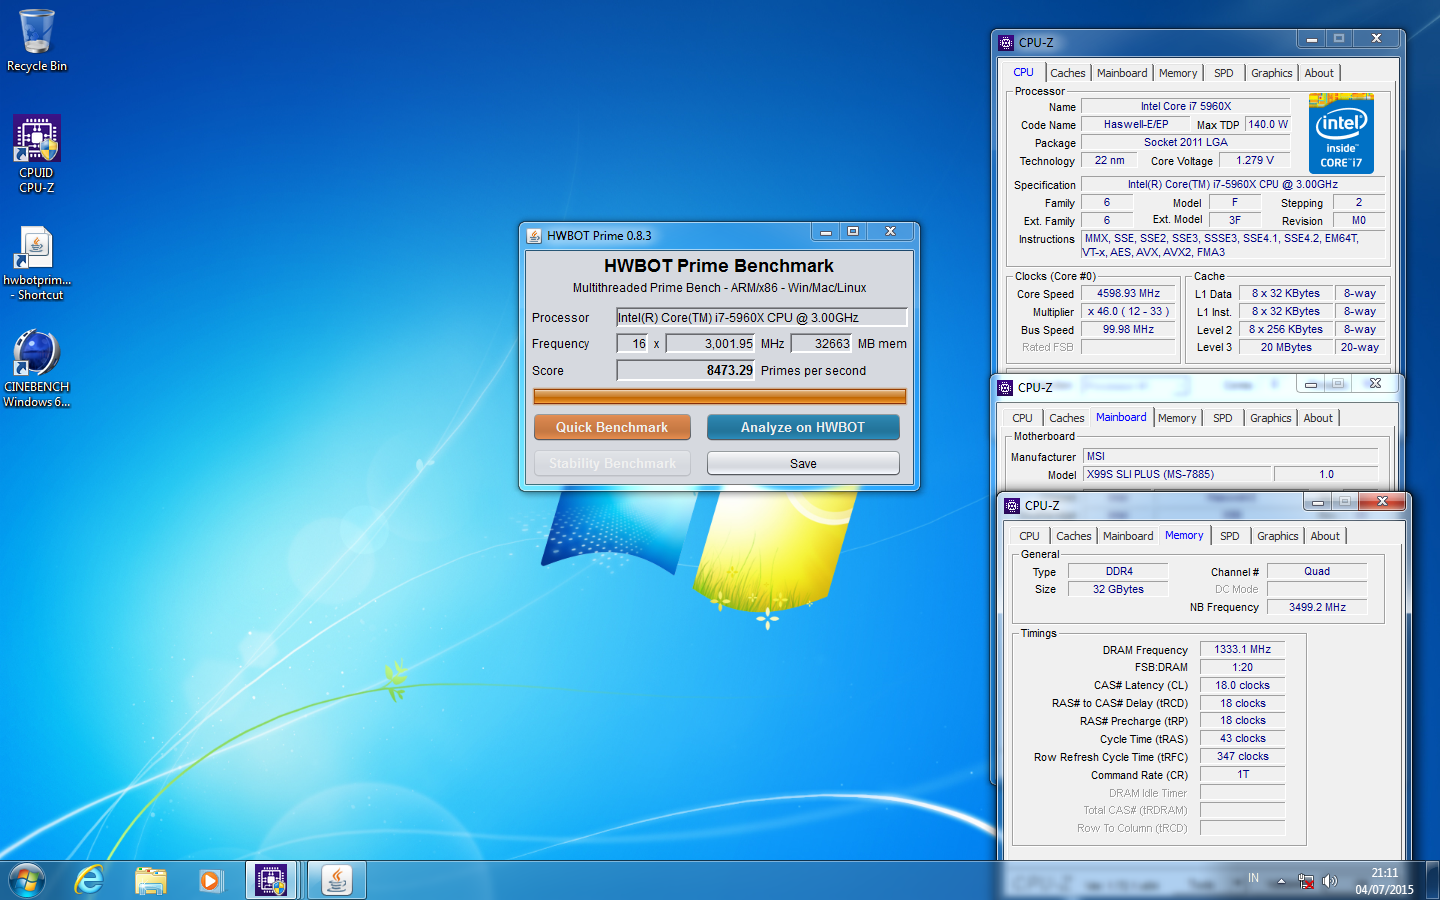The image size is (1440, 900).
Task: Click the 32663 MB mem field
Action: pos(821,344)
